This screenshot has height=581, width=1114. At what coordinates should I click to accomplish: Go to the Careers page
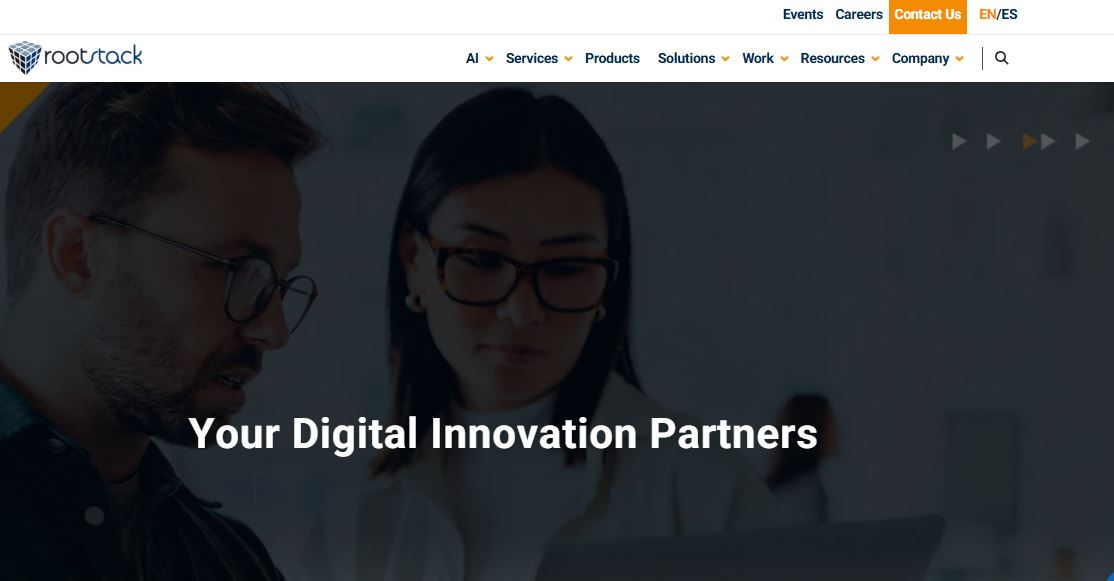tap(858, 14)
